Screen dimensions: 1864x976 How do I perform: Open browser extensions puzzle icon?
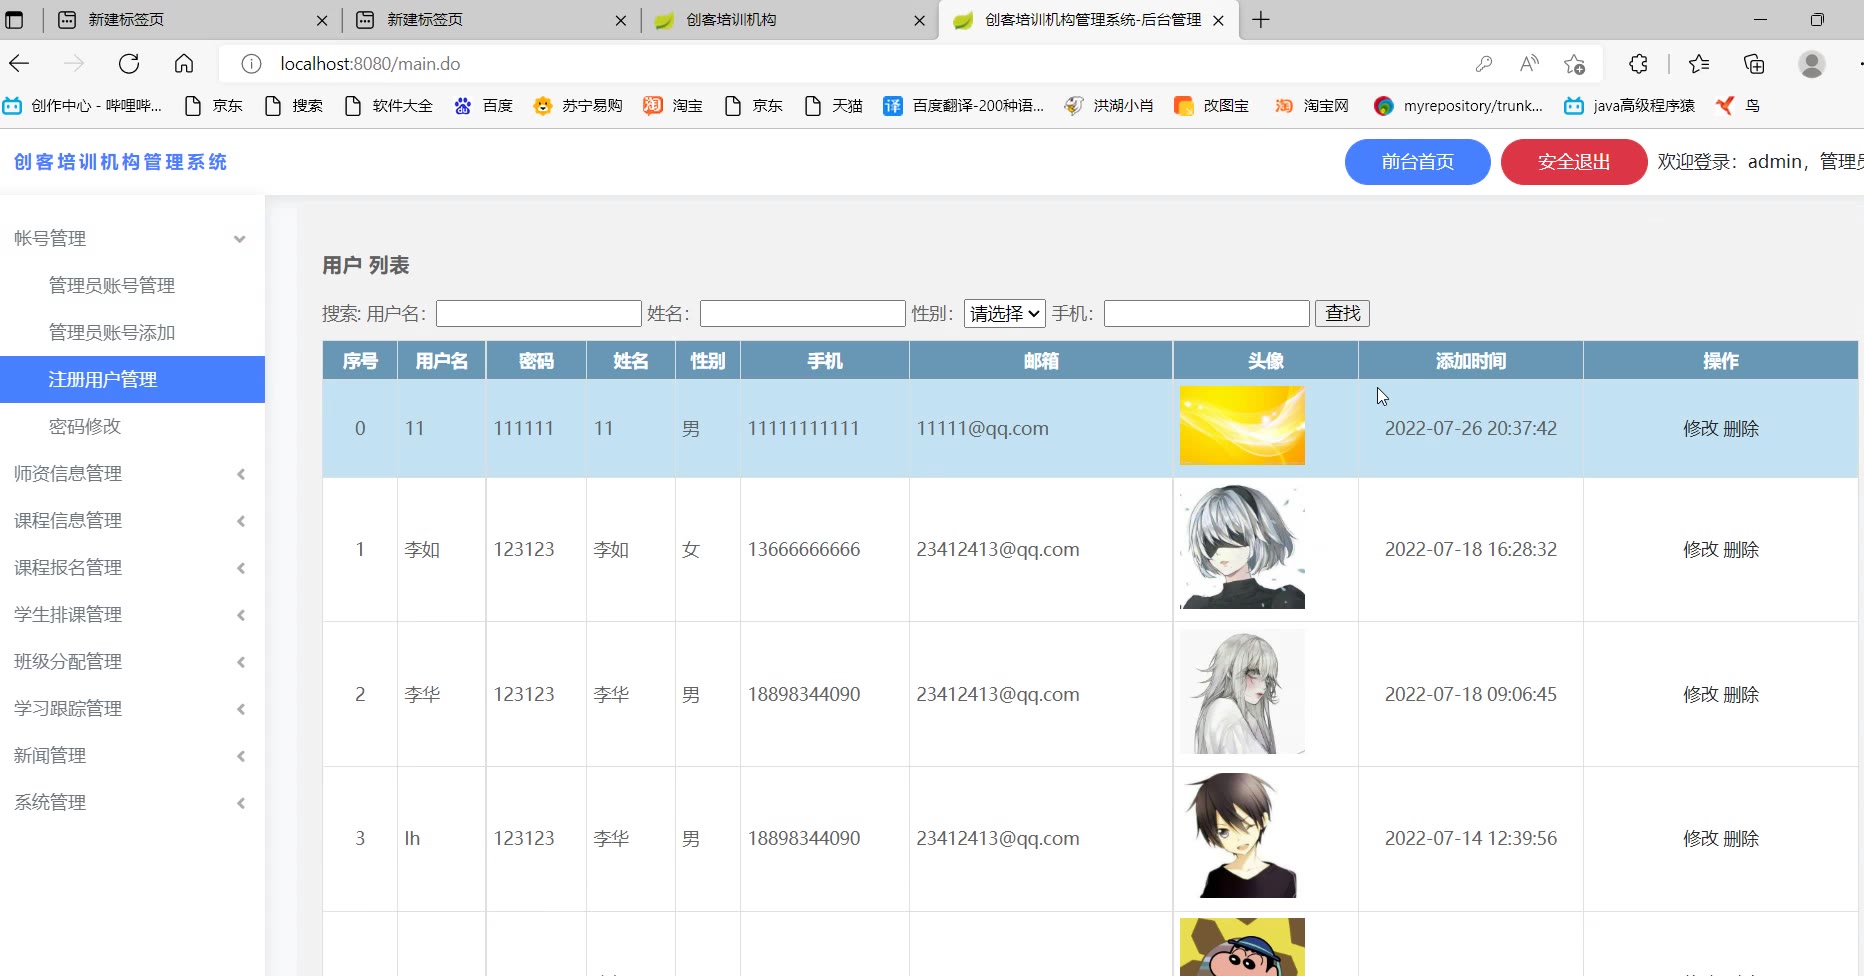coord(1638,64)
